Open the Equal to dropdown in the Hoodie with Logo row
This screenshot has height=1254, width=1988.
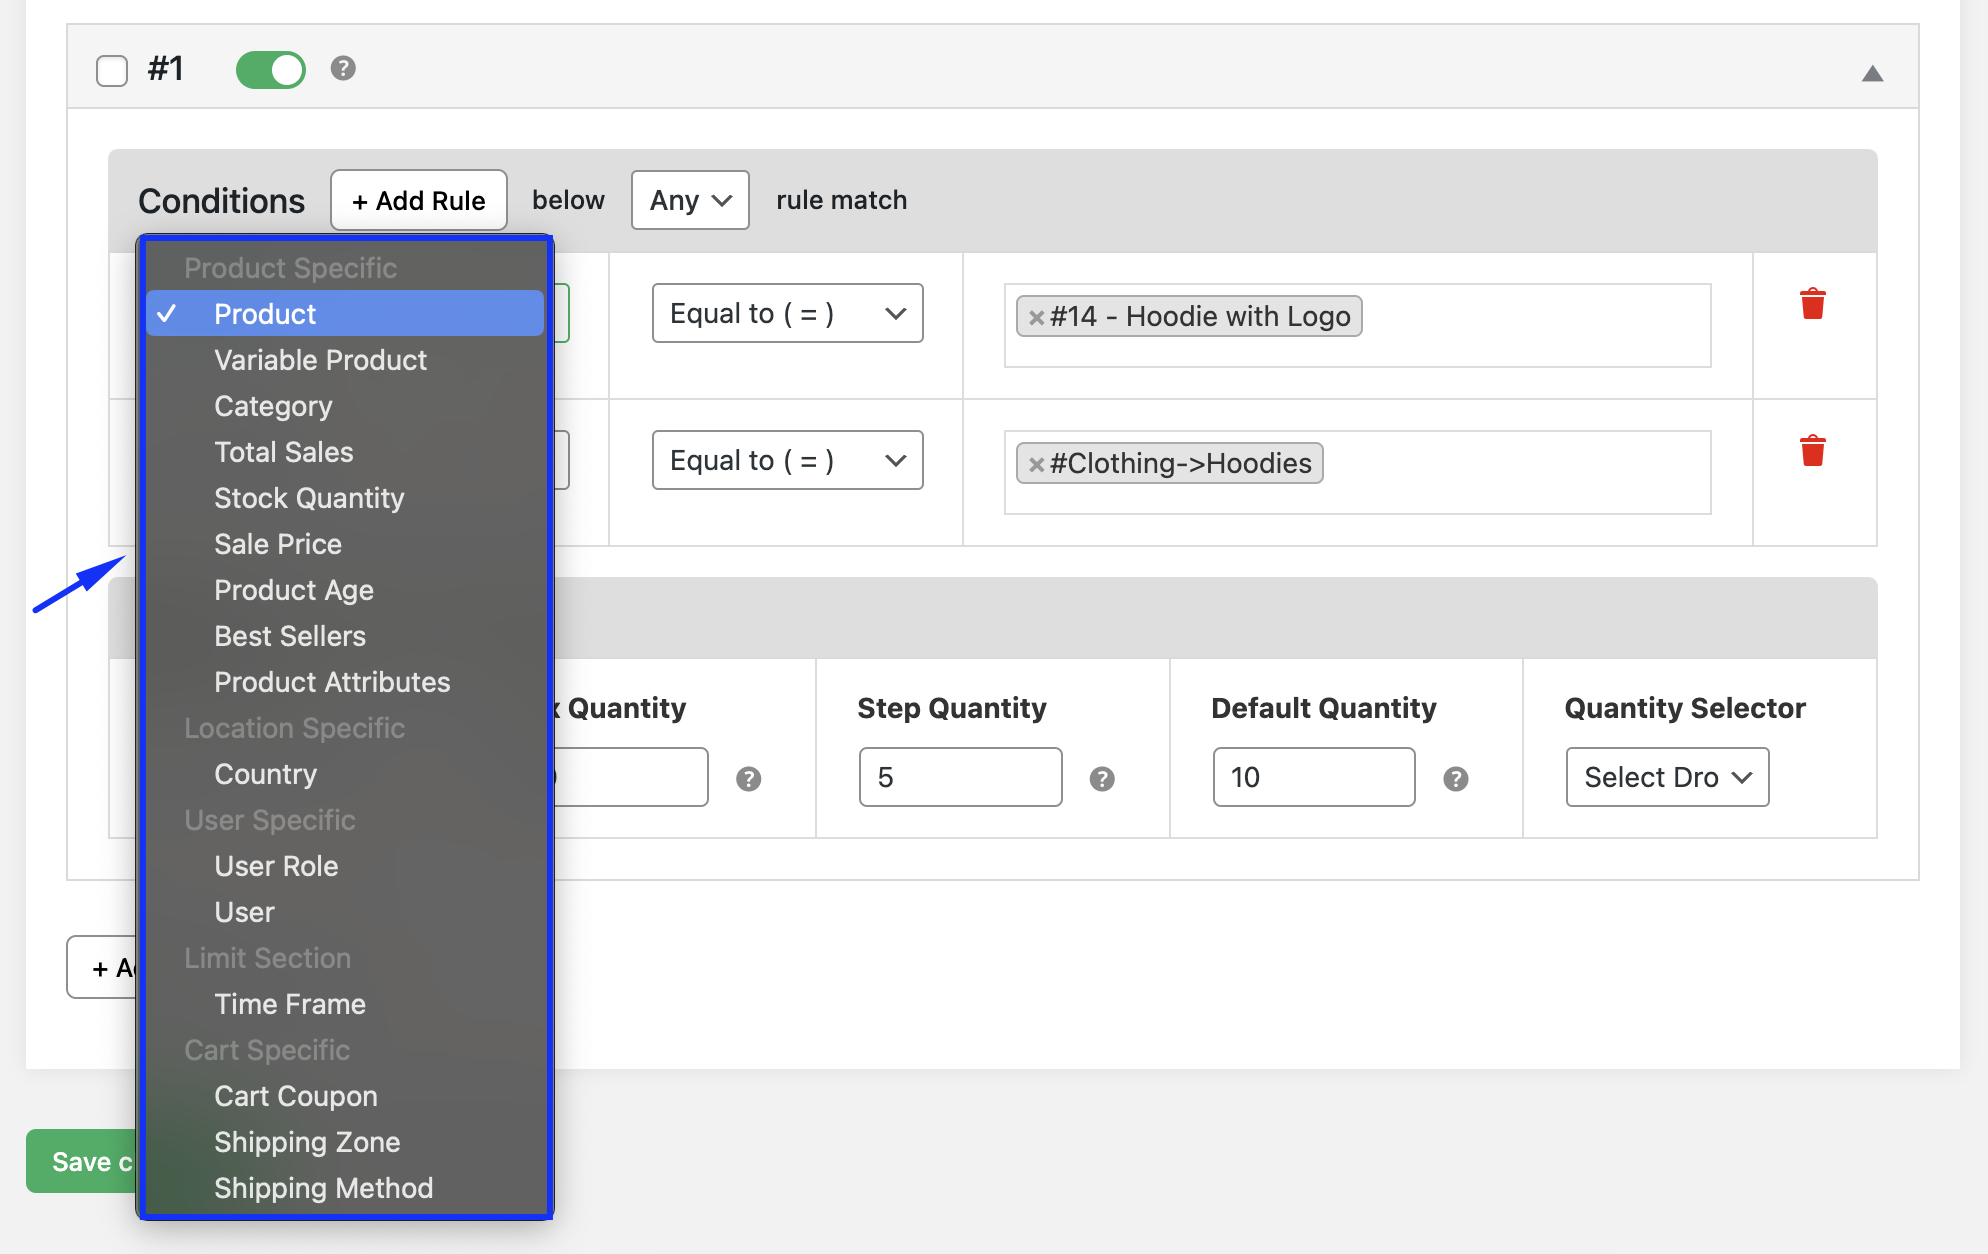[x=787, y=313]
